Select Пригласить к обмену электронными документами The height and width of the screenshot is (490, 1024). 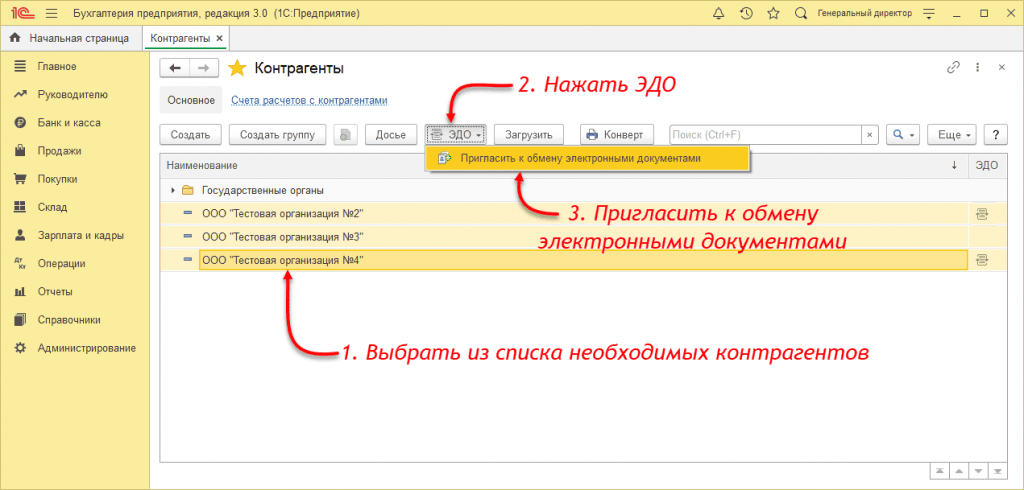tap(587, 158)
